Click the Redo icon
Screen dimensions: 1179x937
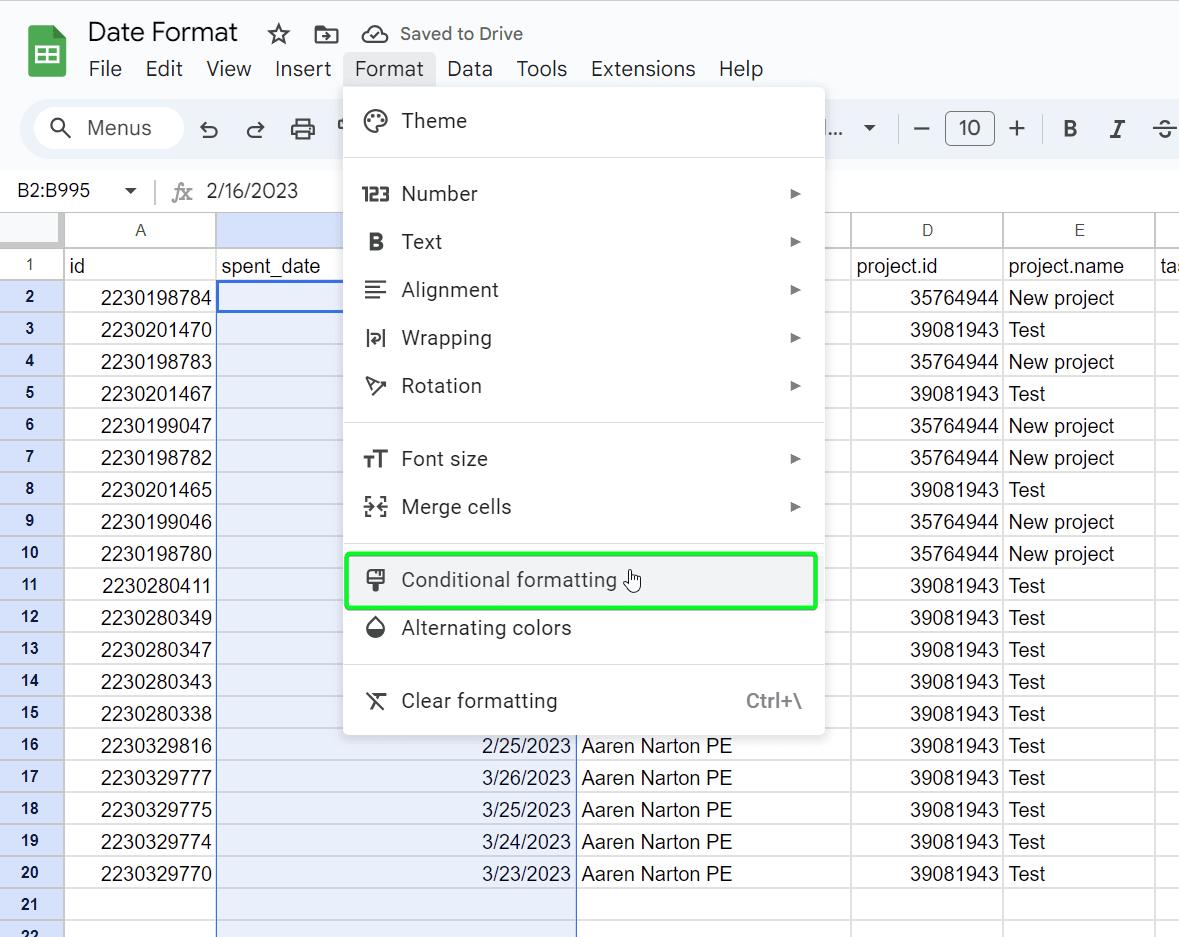click(x=253, y=128)
